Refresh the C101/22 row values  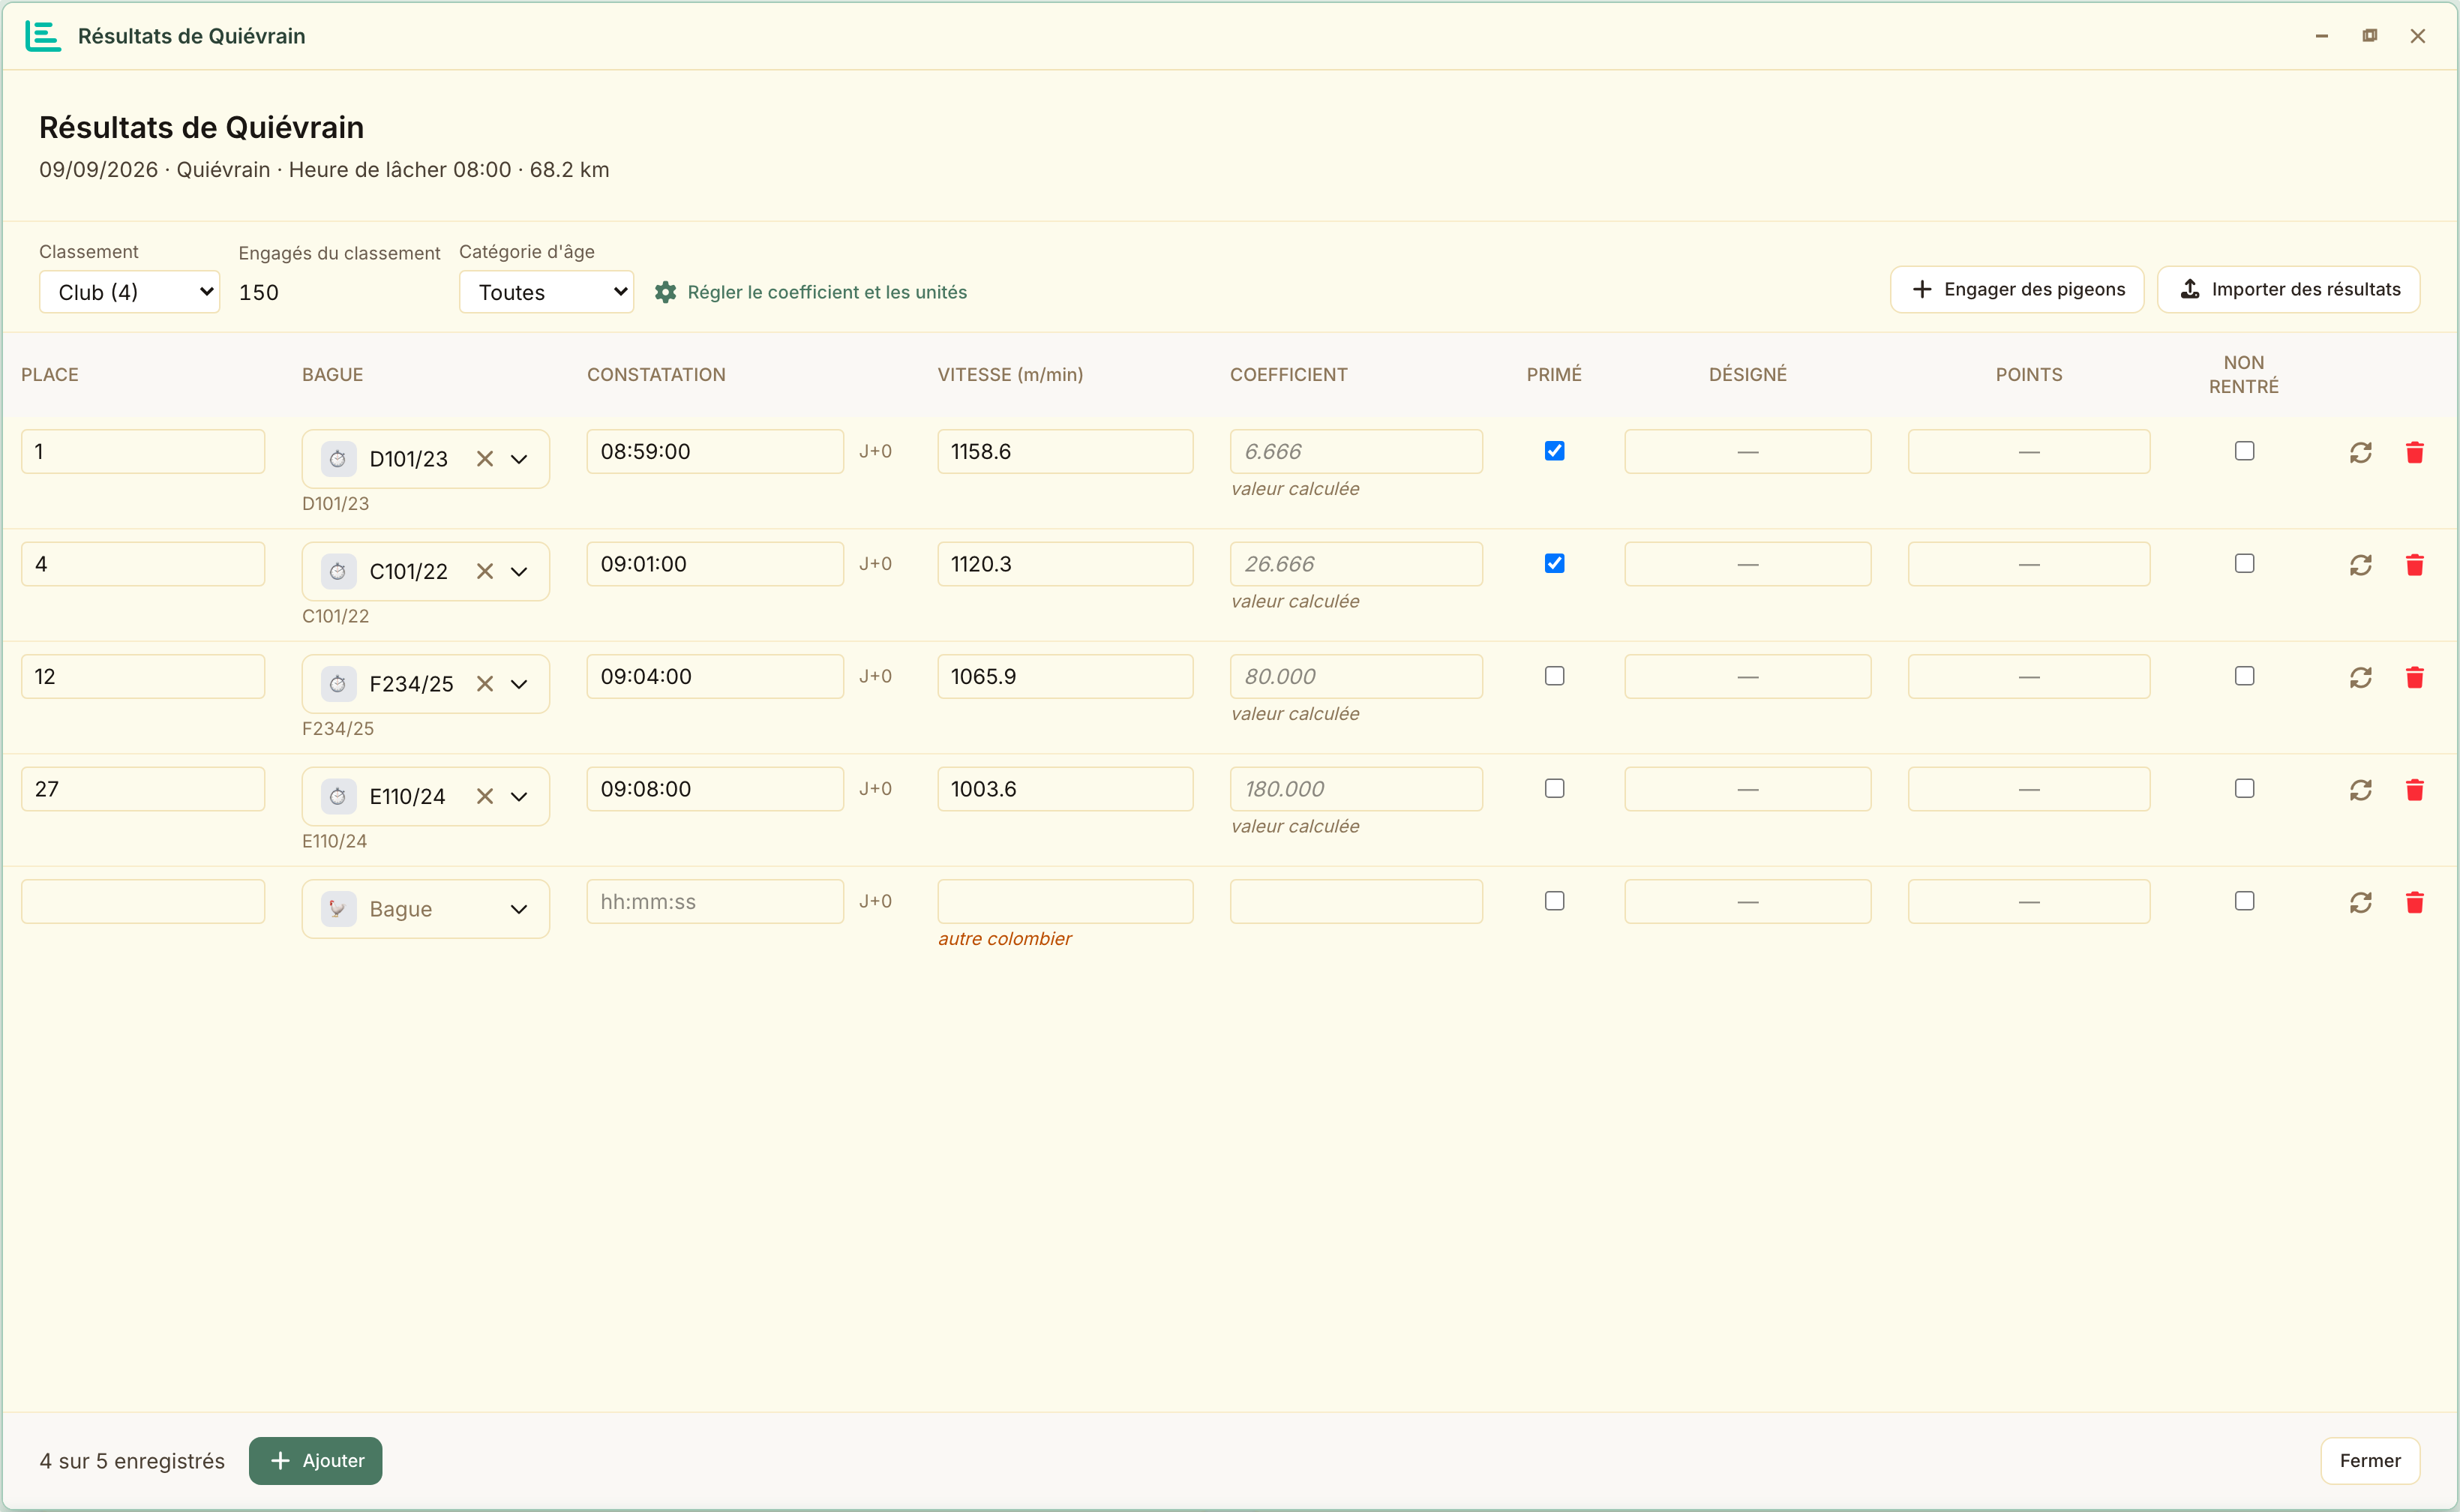(x=2360, y=565)
